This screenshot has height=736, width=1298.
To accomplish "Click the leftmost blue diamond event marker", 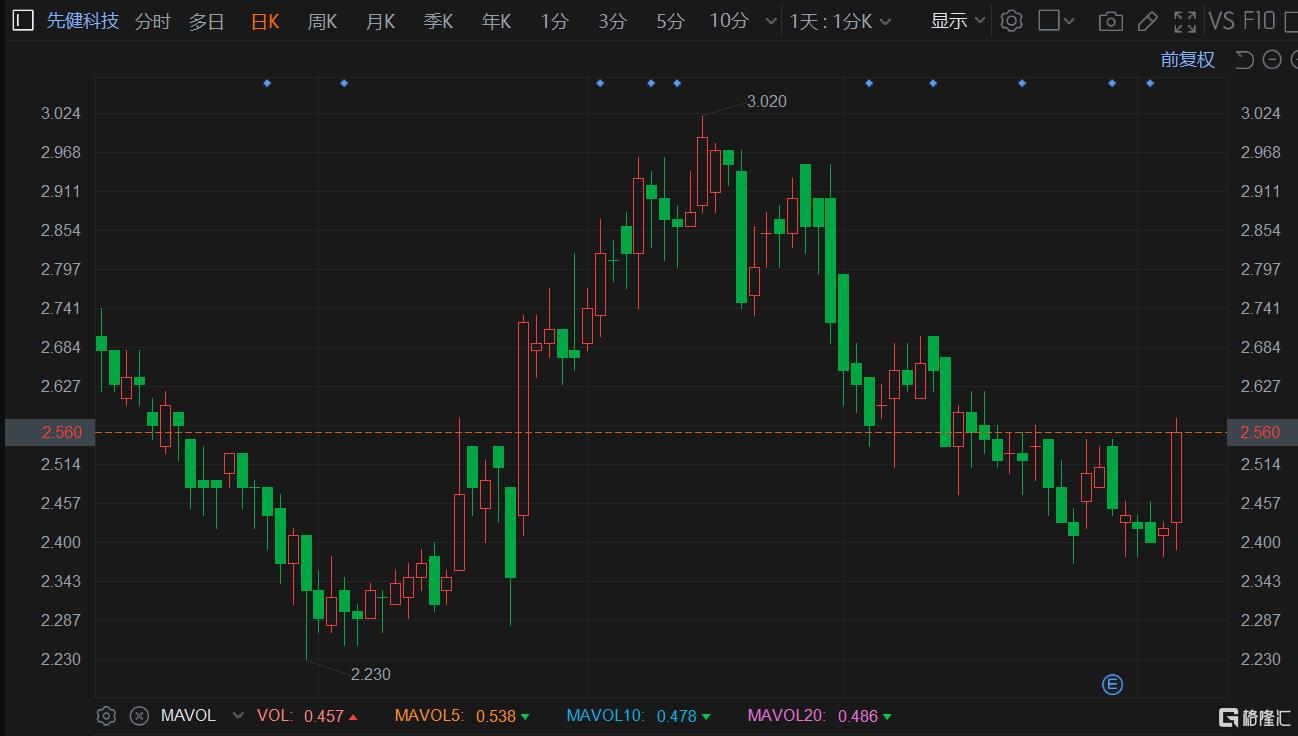I will 267,83.
